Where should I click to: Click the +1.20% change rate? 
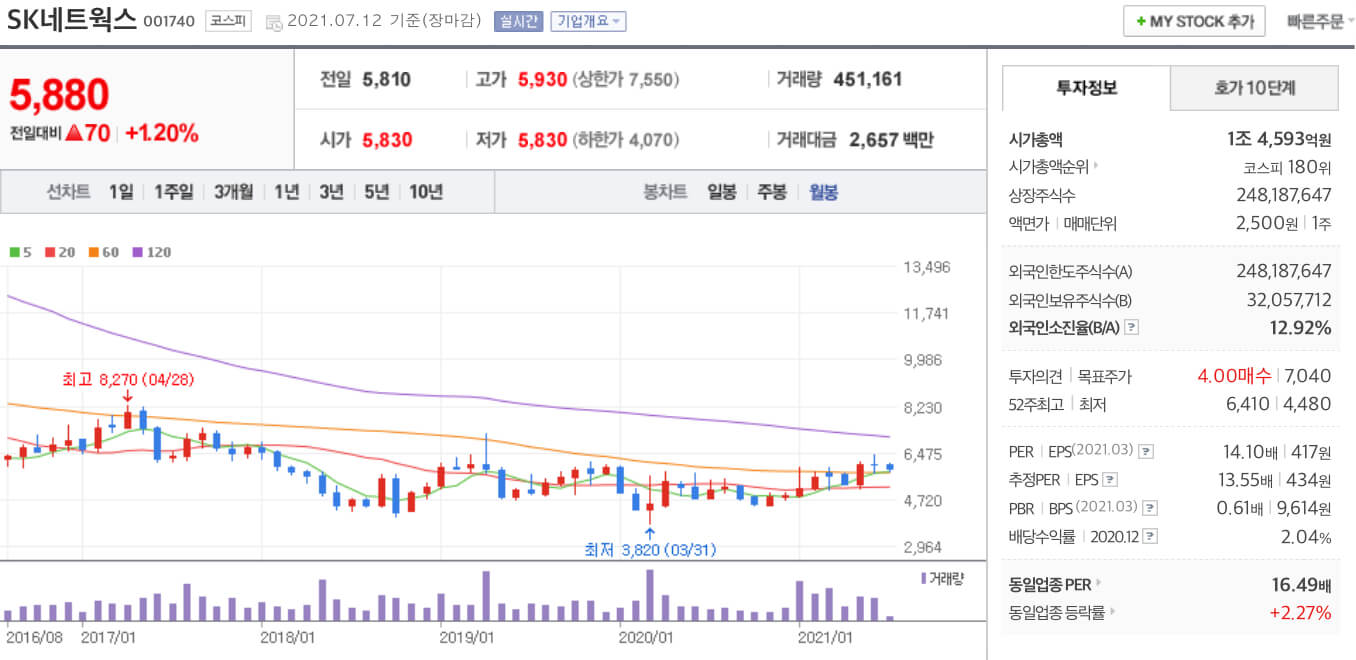[162, 133]
